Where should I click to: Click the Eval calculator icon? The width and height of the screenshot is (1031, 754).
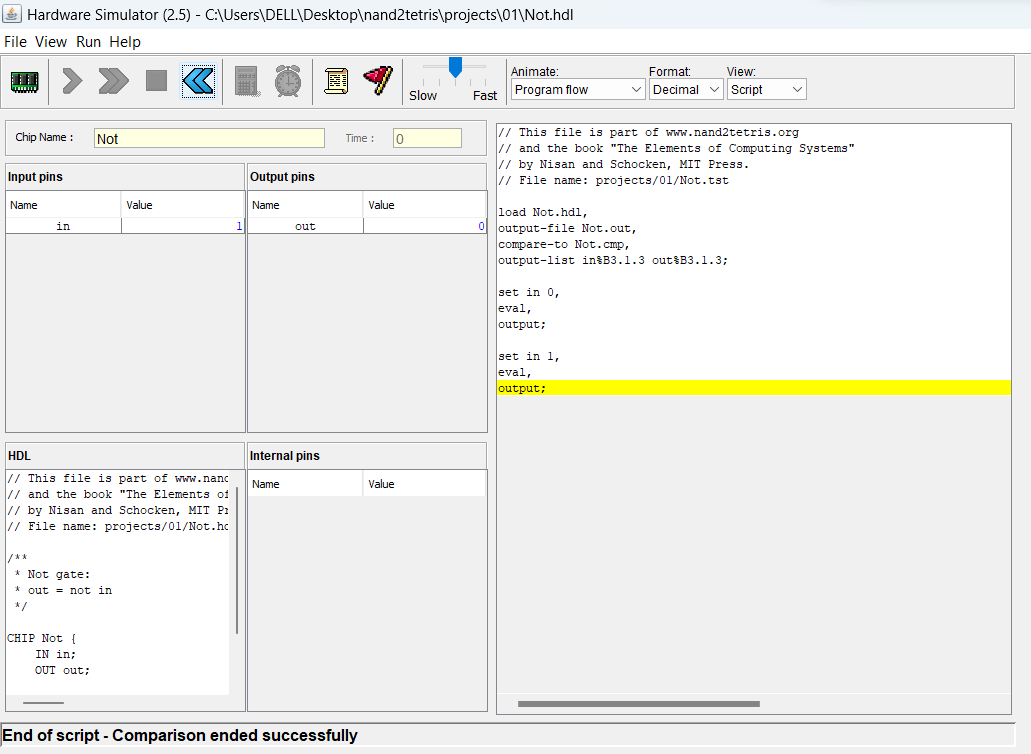click(246, 81)
